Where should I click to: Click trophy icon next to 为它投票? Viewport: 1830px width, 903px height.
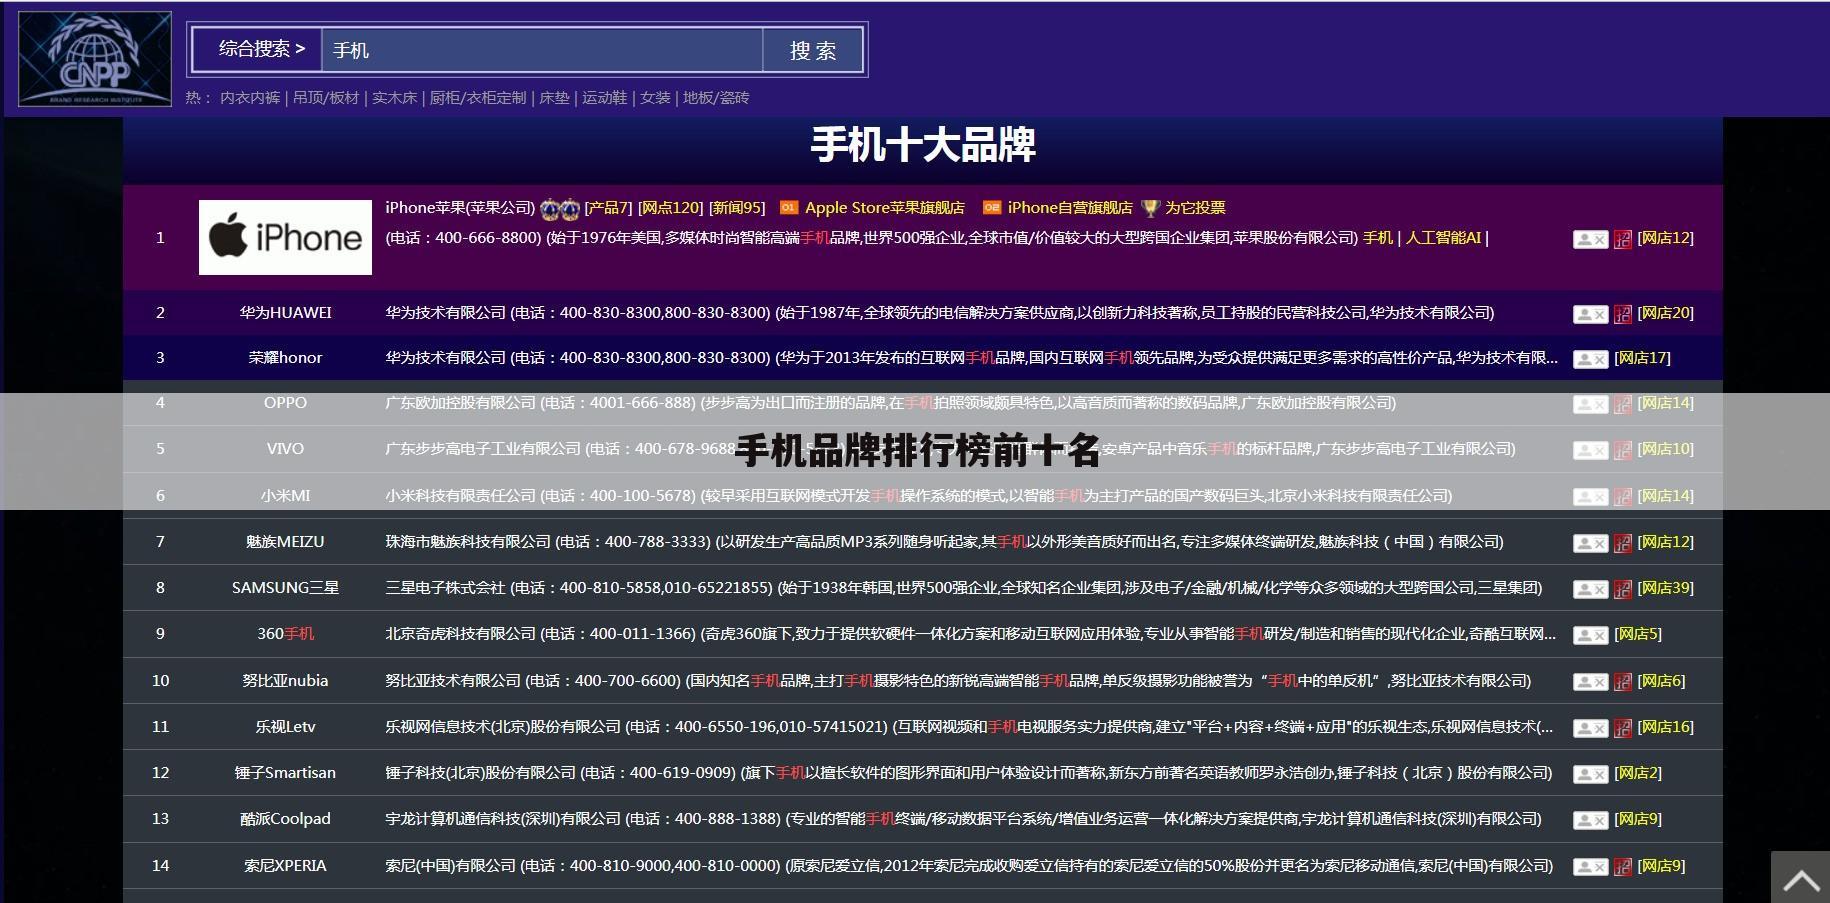pyautogui.click(x=1150, y=208)
